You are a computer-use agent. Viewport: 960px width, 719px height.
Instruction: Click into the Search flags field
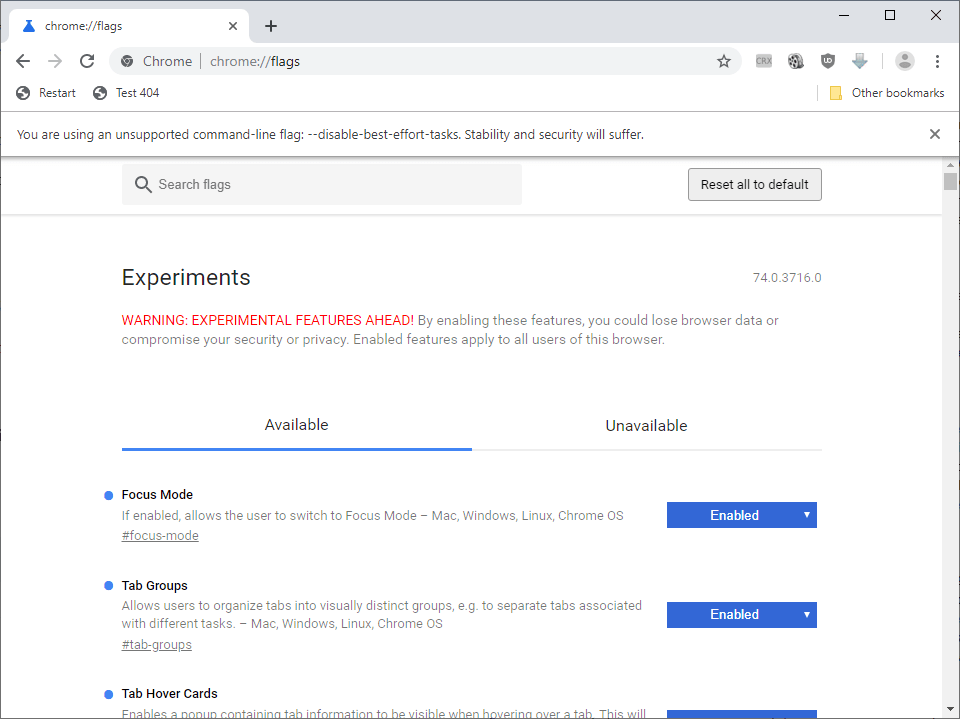(321, 184)
